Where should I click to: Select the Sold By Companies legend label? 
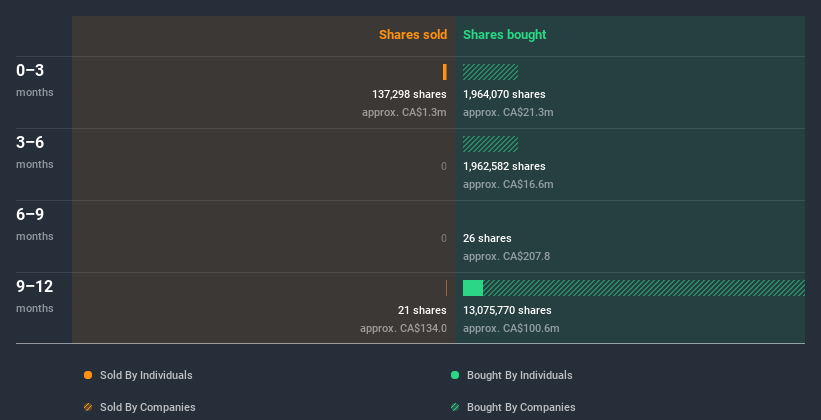tap(148, 407)
